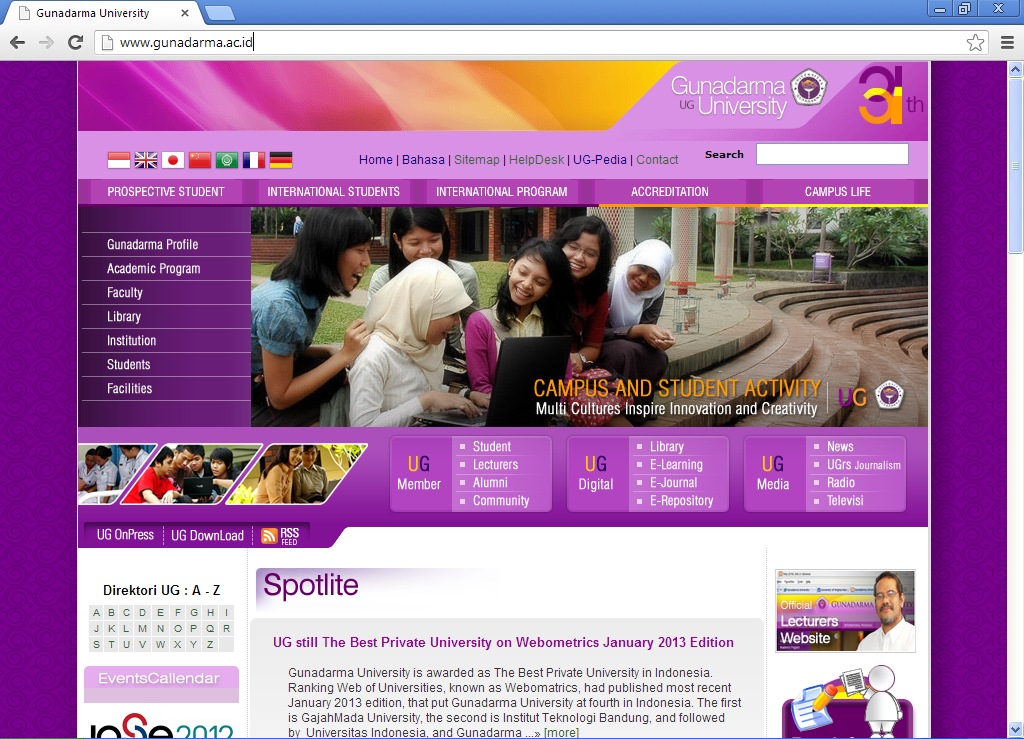
Task: Click letter Z in Direktori UG
Action: coord(210,645)
